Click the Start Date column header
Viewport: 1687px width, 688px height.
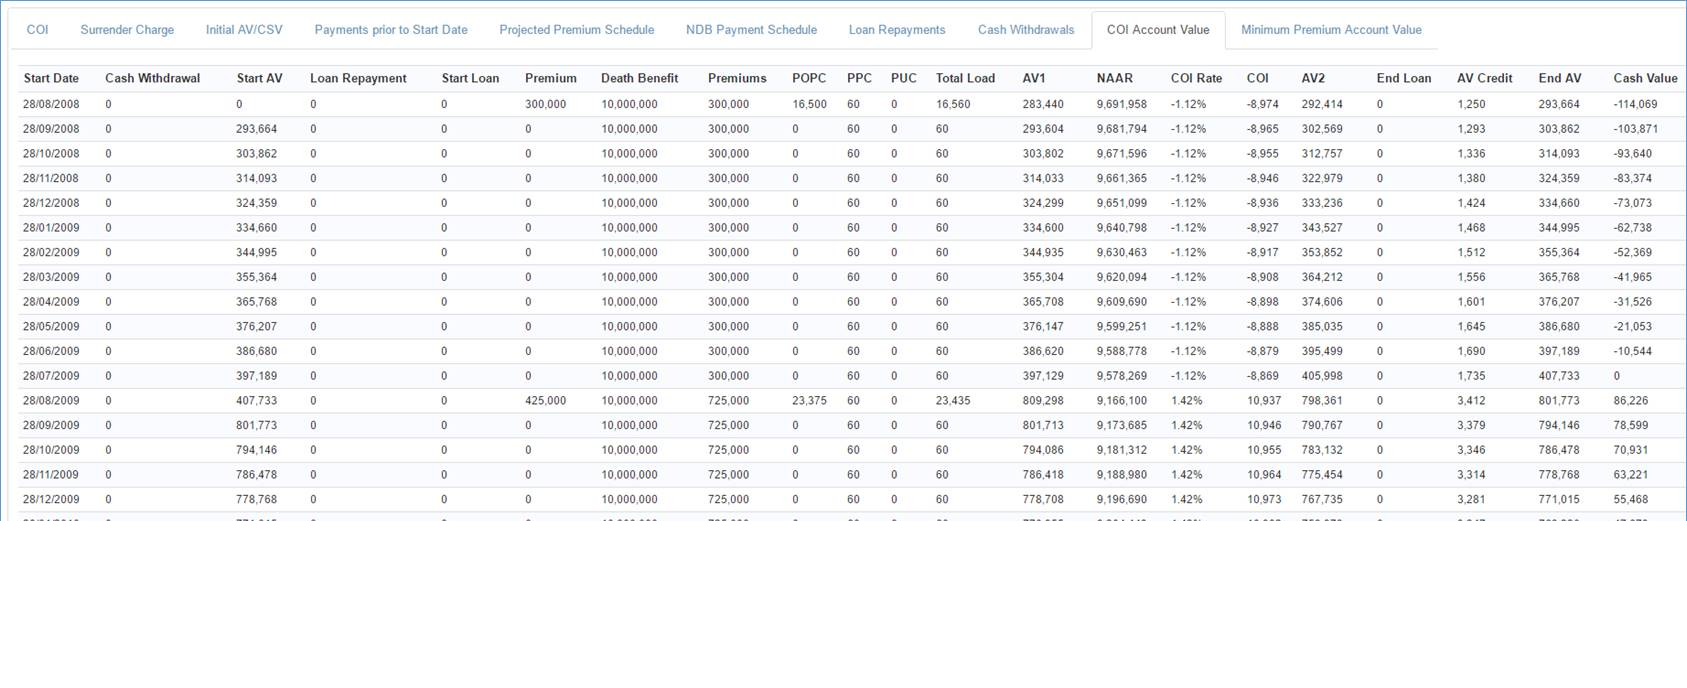click(x=51, y=78)
